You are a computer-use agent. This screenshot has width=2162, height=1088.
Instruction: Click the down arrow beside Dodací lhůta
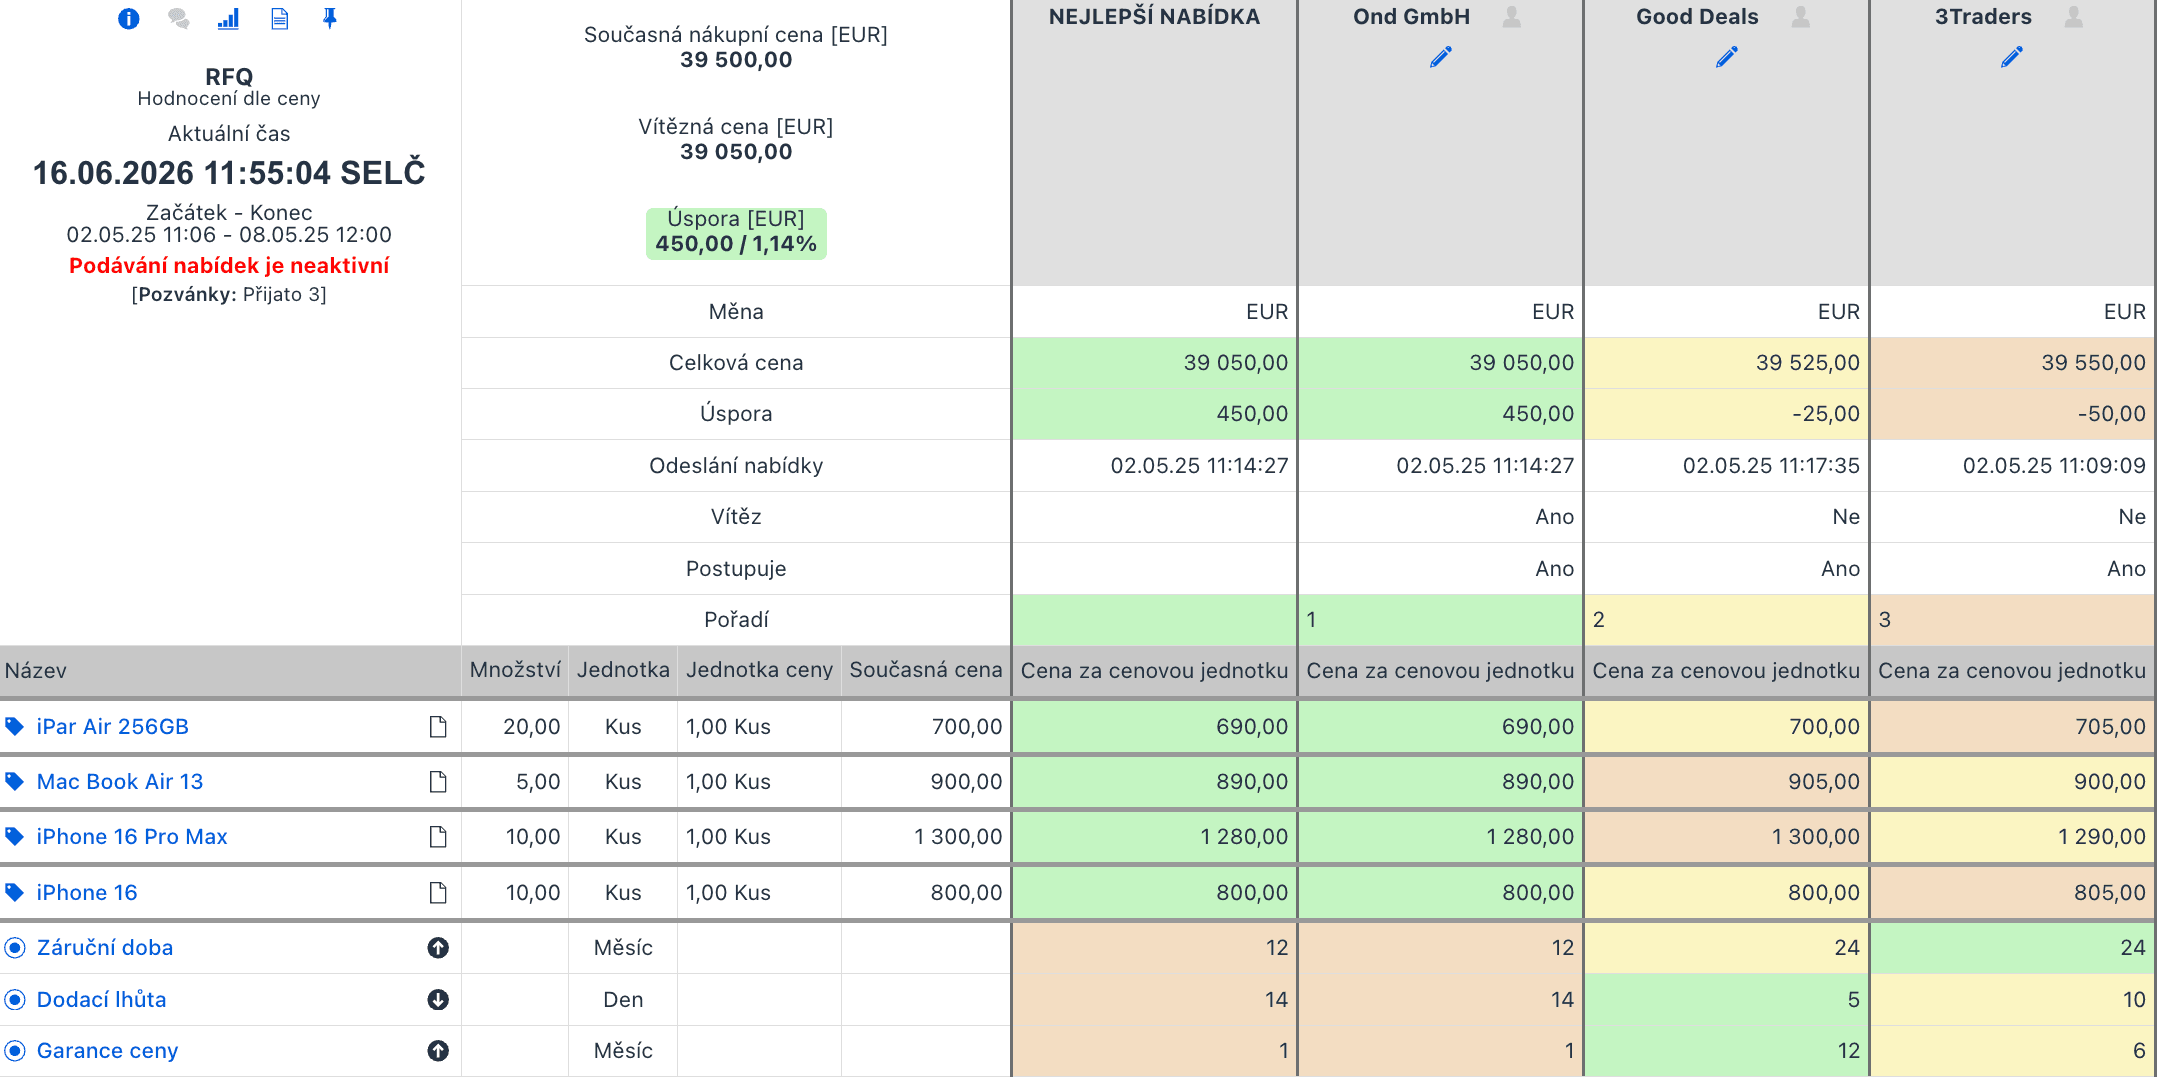point(438,1000)
